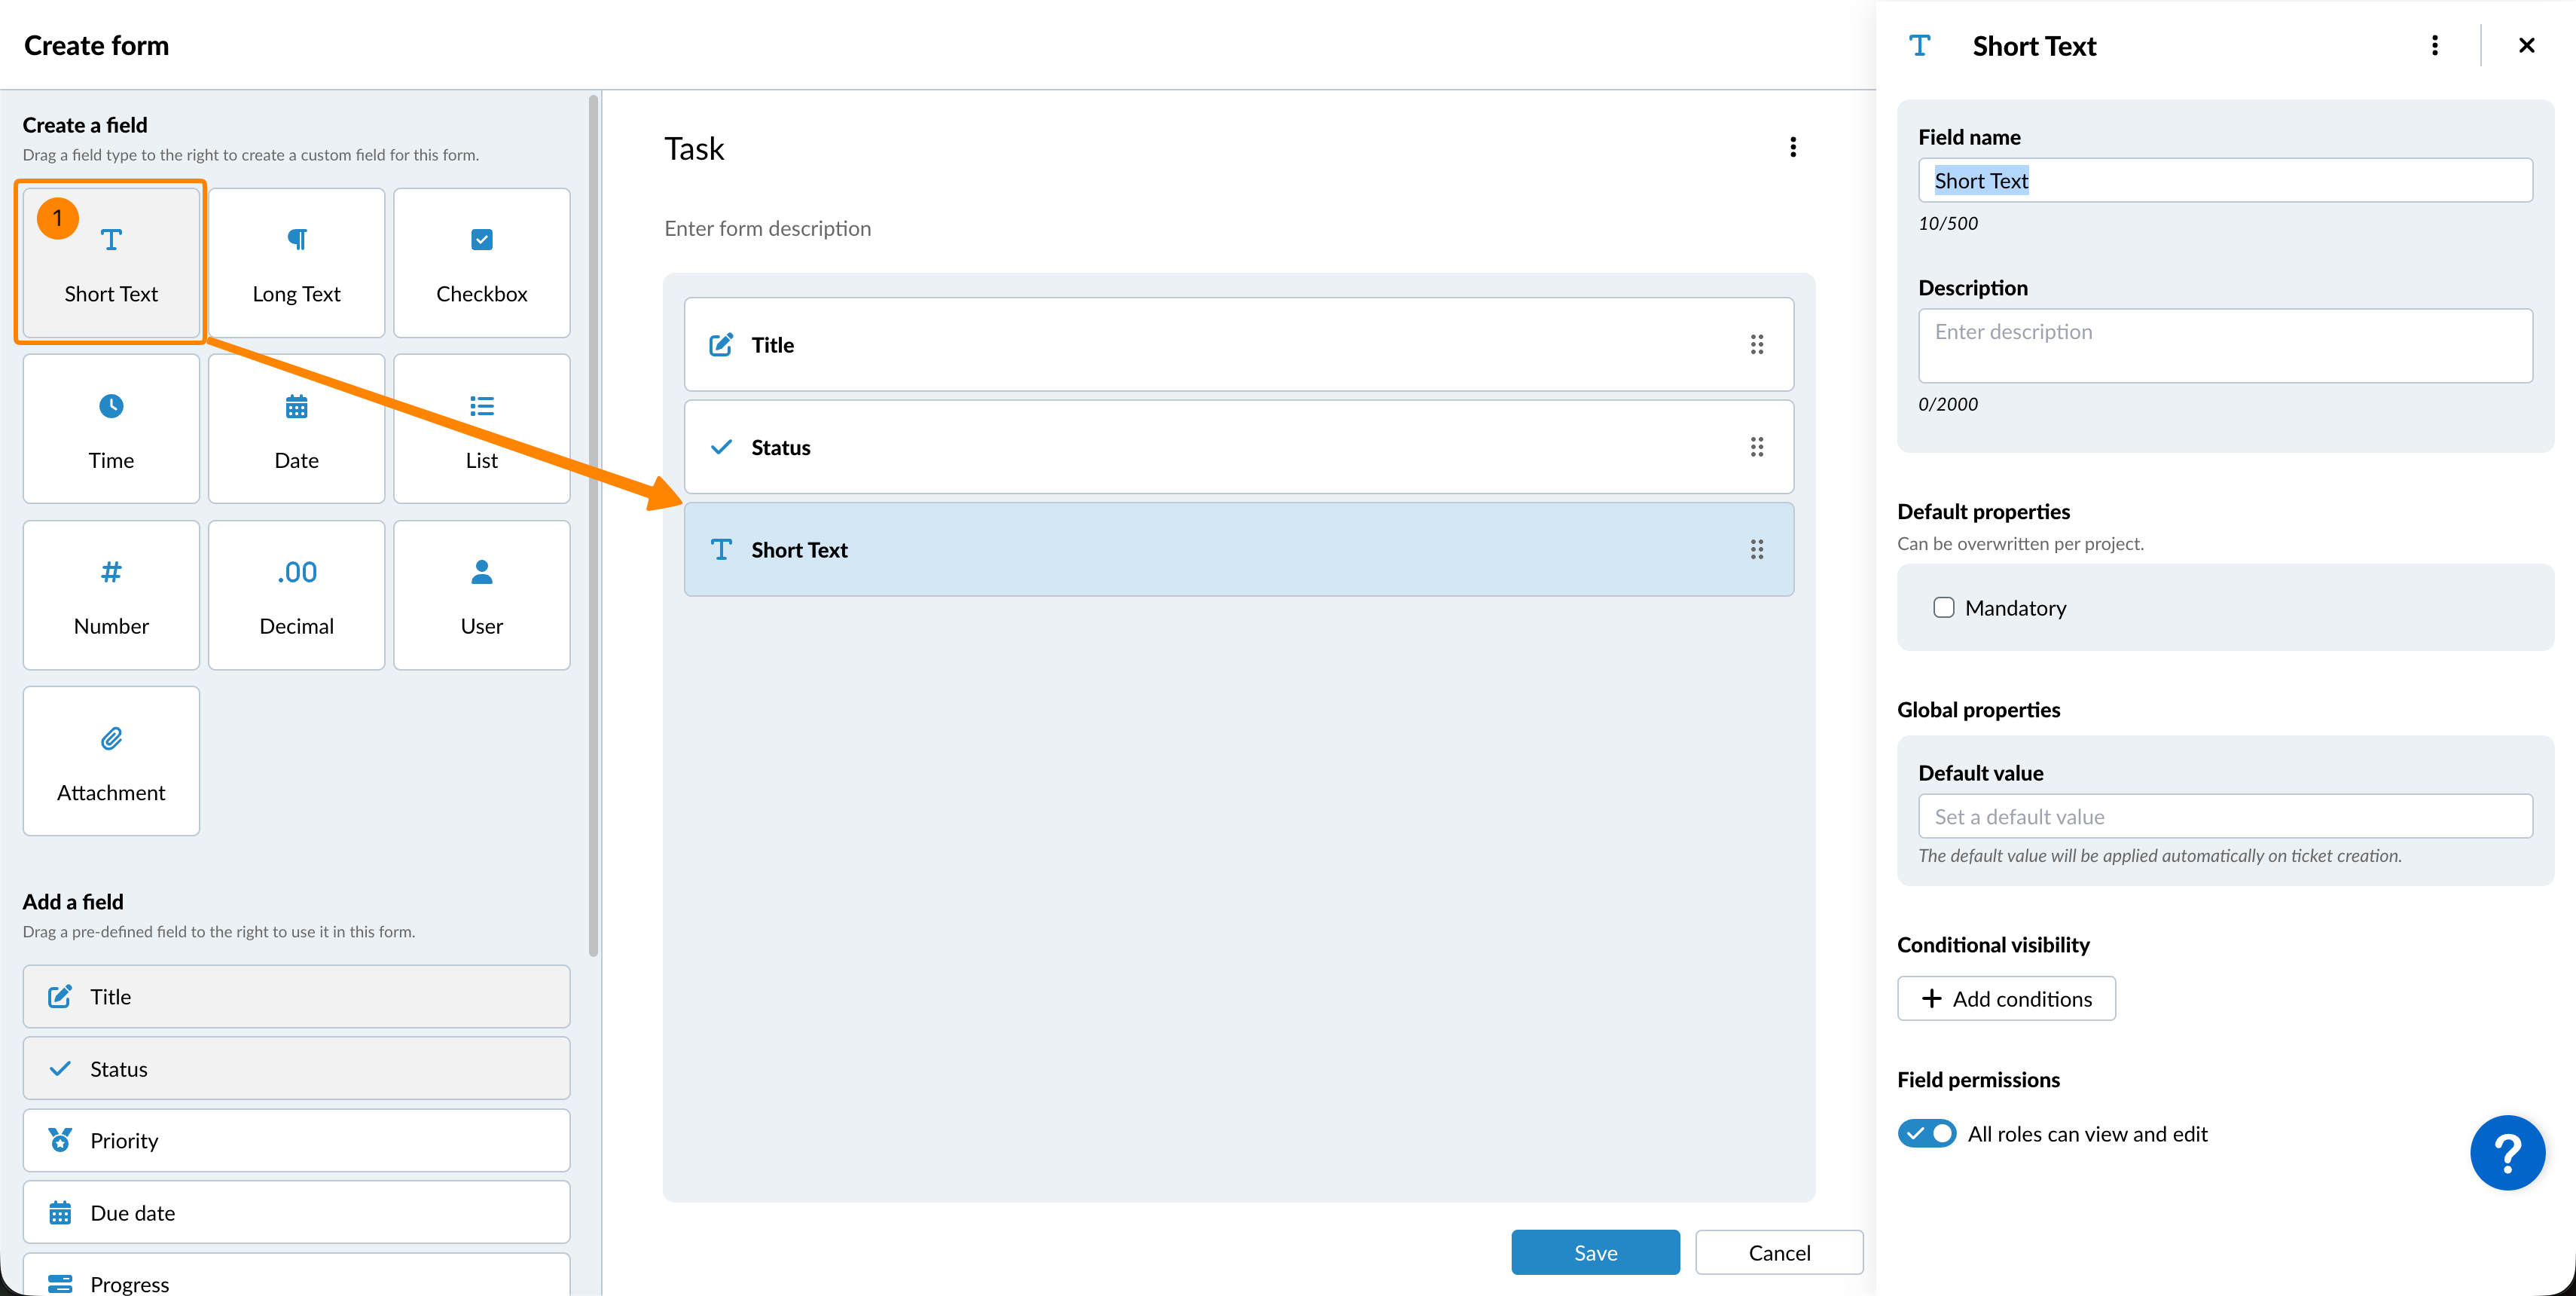Enable the Mandatory checkbox
Screen dimensions: 2576x1296
[x=1943, y=608]
